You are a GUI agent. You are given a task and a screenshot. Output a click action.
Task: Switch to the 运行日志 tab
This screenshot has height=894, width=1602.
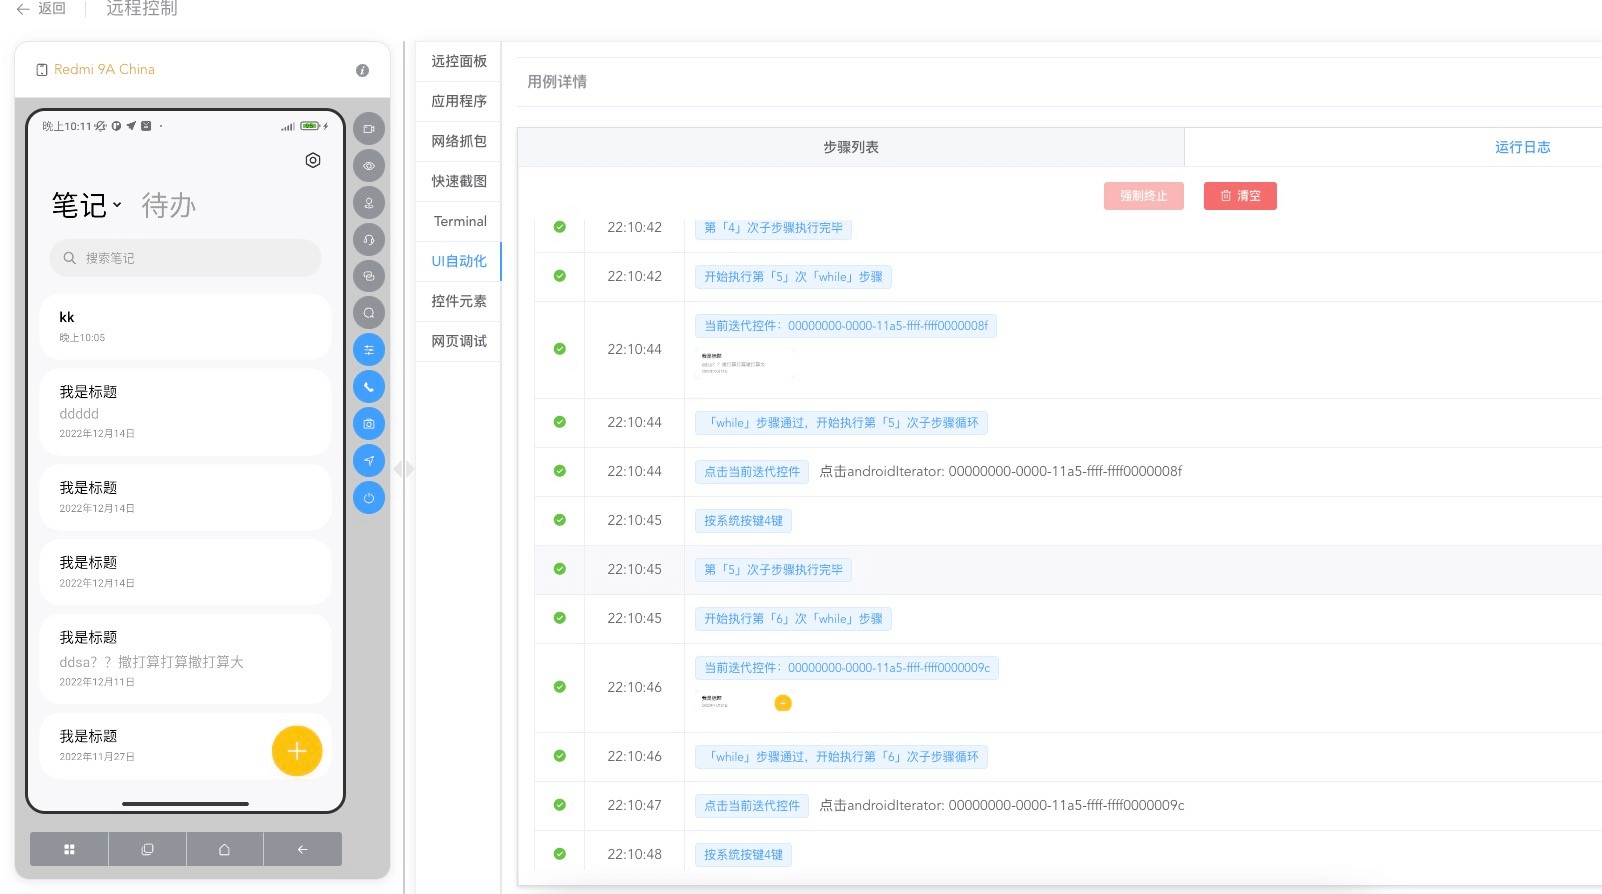(1522, 147)
